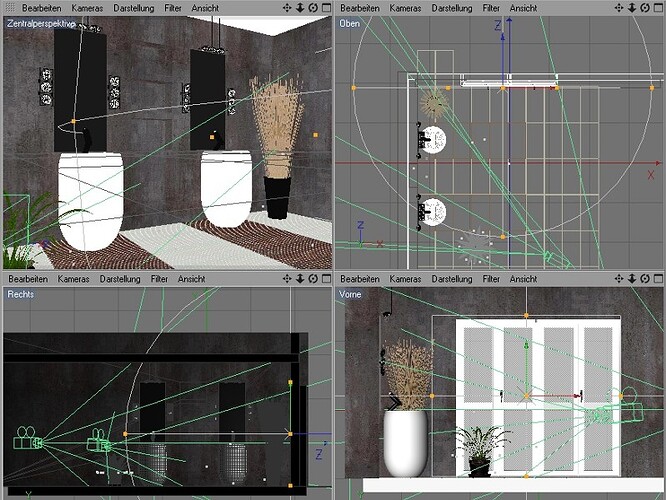Click the Oben viewport label
This screenshot has width=666, height=500.
coord(349,24)
